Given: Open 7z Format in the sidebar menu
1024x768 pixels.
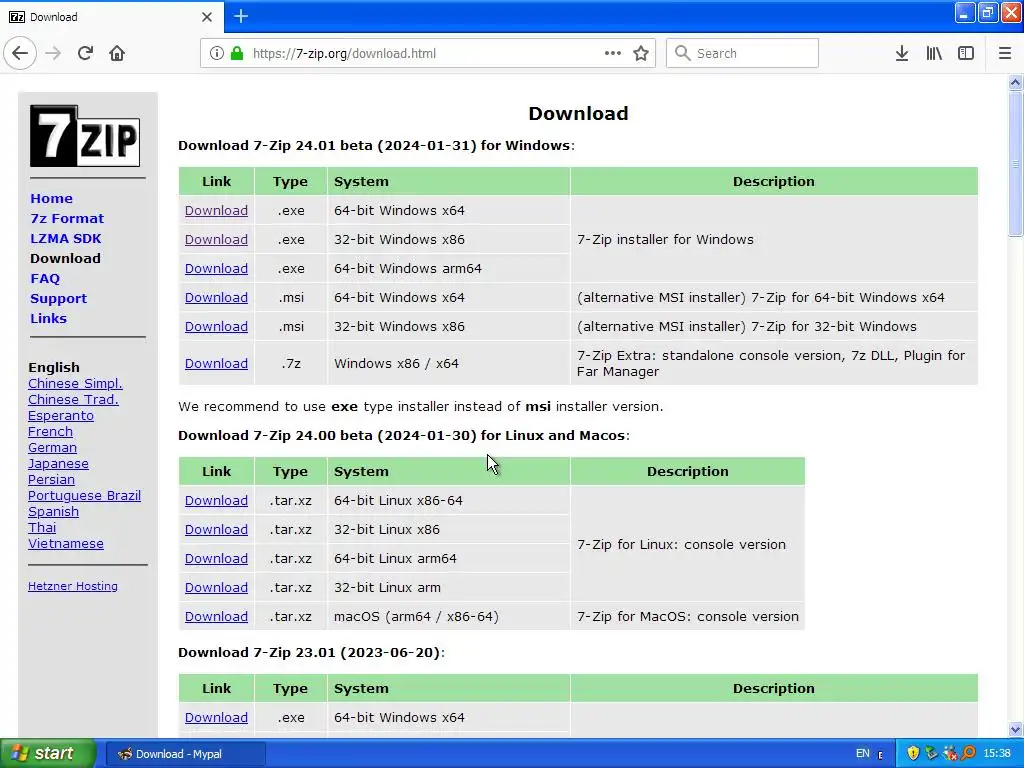Looking at the screenshot, I should click(x=67, y=218).
